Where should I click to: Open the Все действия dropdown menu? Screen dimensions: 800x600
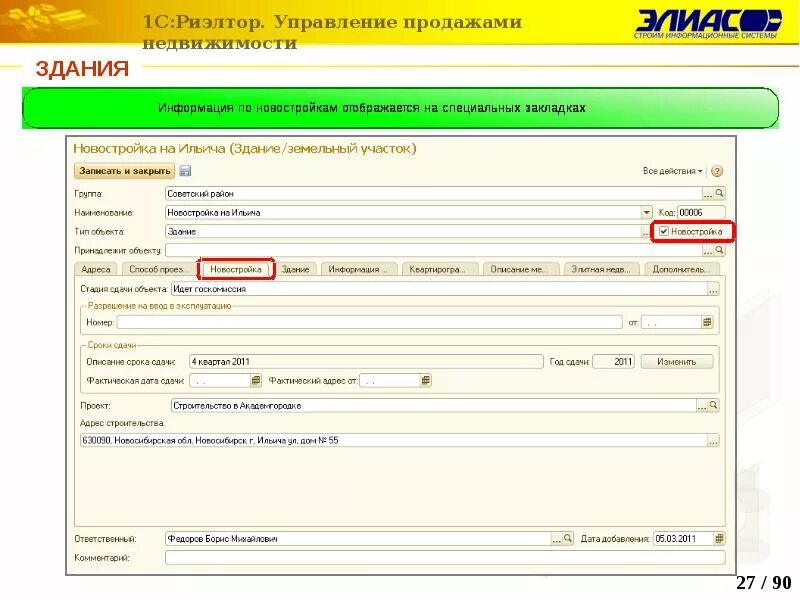tap(672, 171)
